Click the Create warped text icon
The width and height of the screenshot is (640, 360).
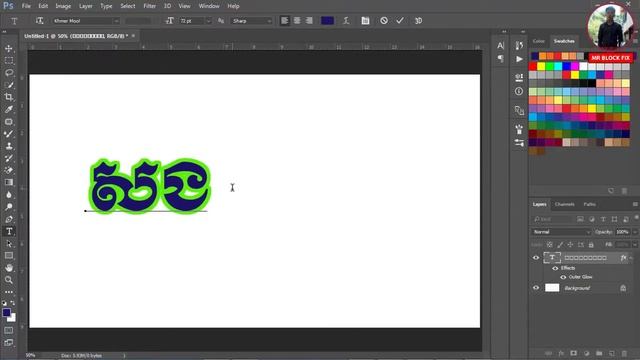click(346, 21)
